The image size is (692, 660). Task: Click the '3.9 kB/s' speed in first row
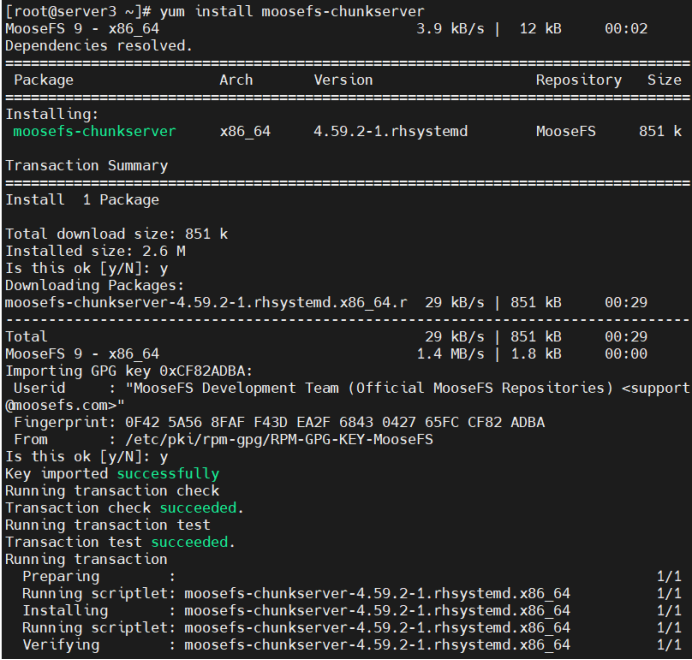tap(450, 29)
